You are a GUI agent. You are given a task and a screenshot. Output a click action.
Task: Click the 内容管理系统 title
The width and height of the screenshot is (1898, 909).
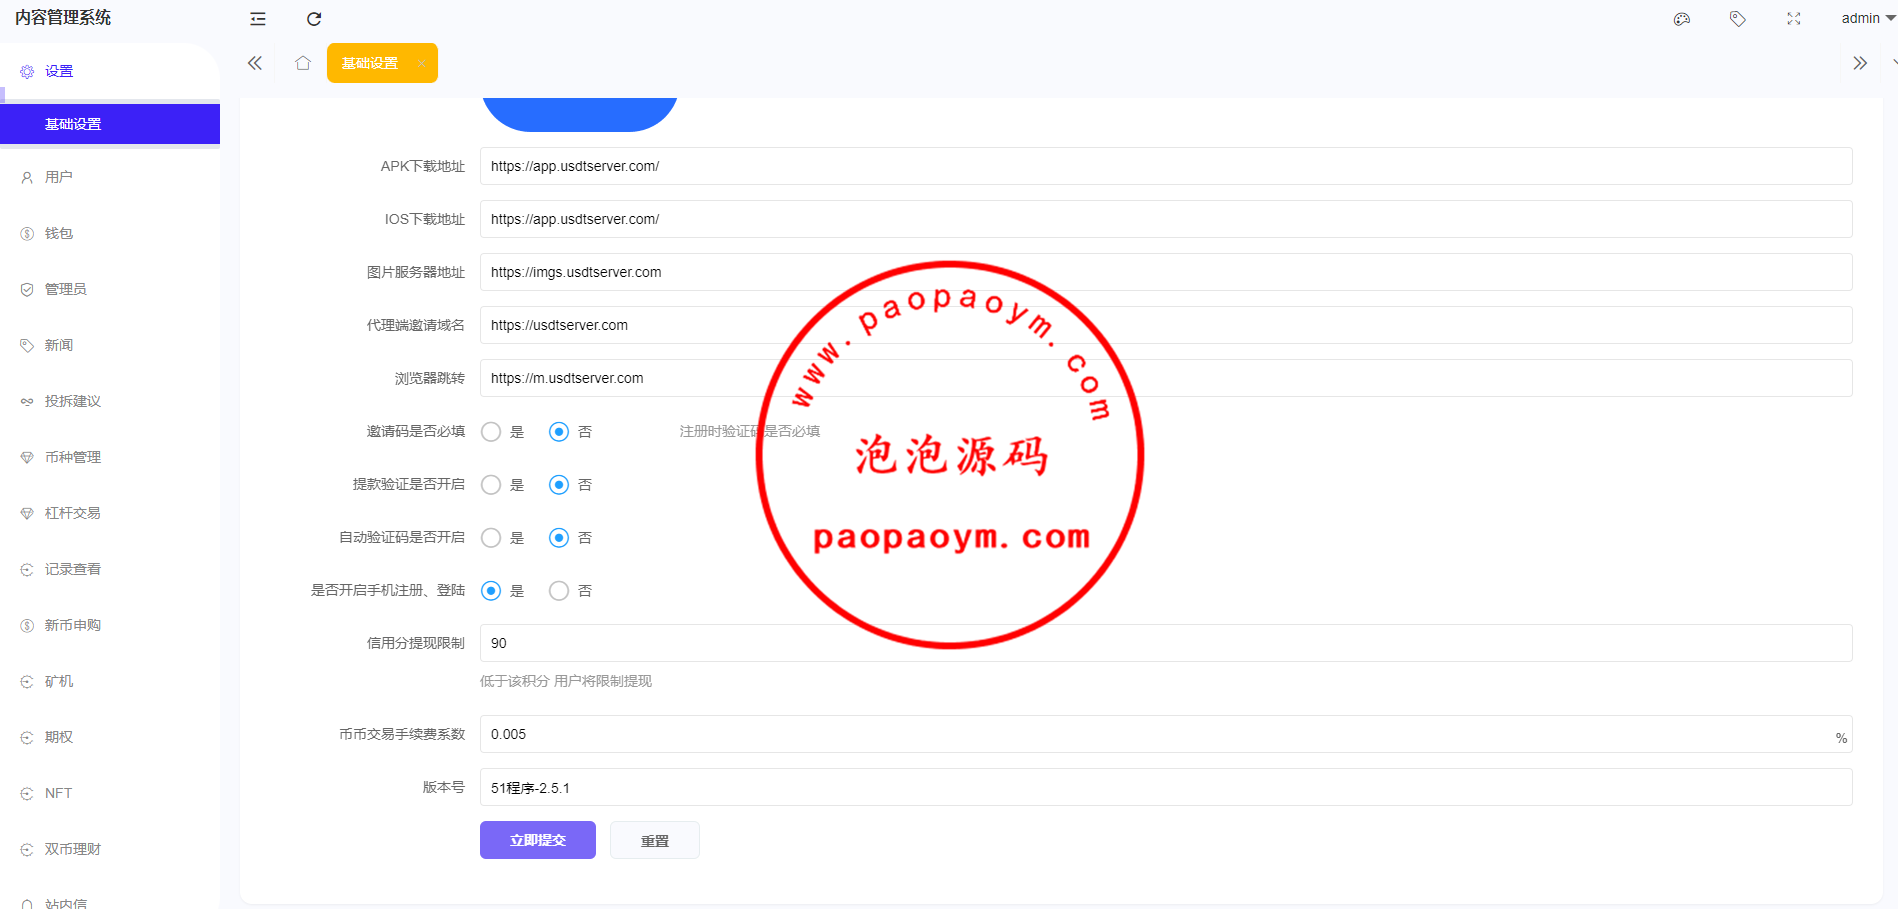[63, 18]
